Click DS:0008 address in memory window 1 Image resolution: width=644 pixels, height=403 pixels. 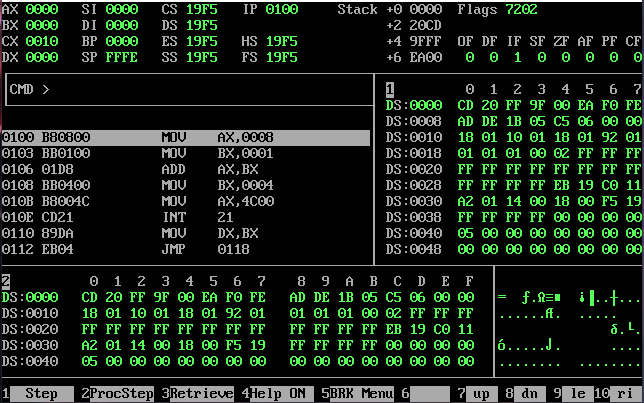click(x=414, y=122)
